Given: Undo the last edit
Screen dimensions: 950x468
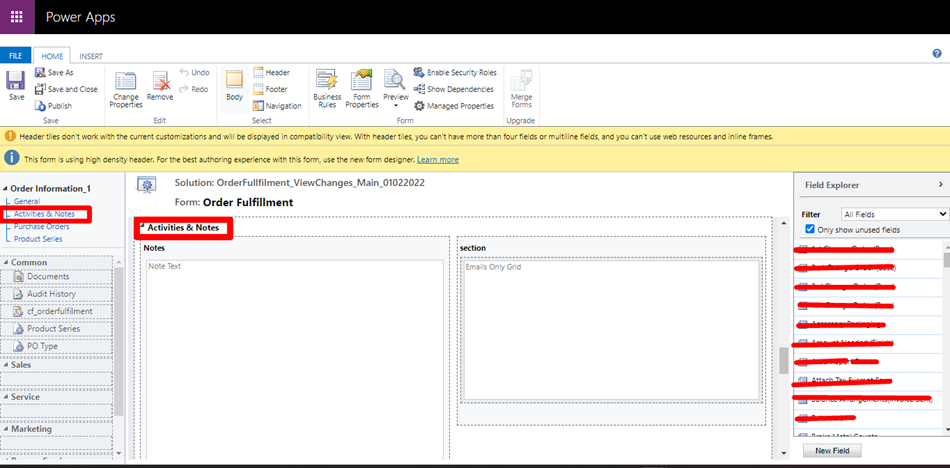Looking at the screenshot, I should pyautogui.click(x=194, y=73).
